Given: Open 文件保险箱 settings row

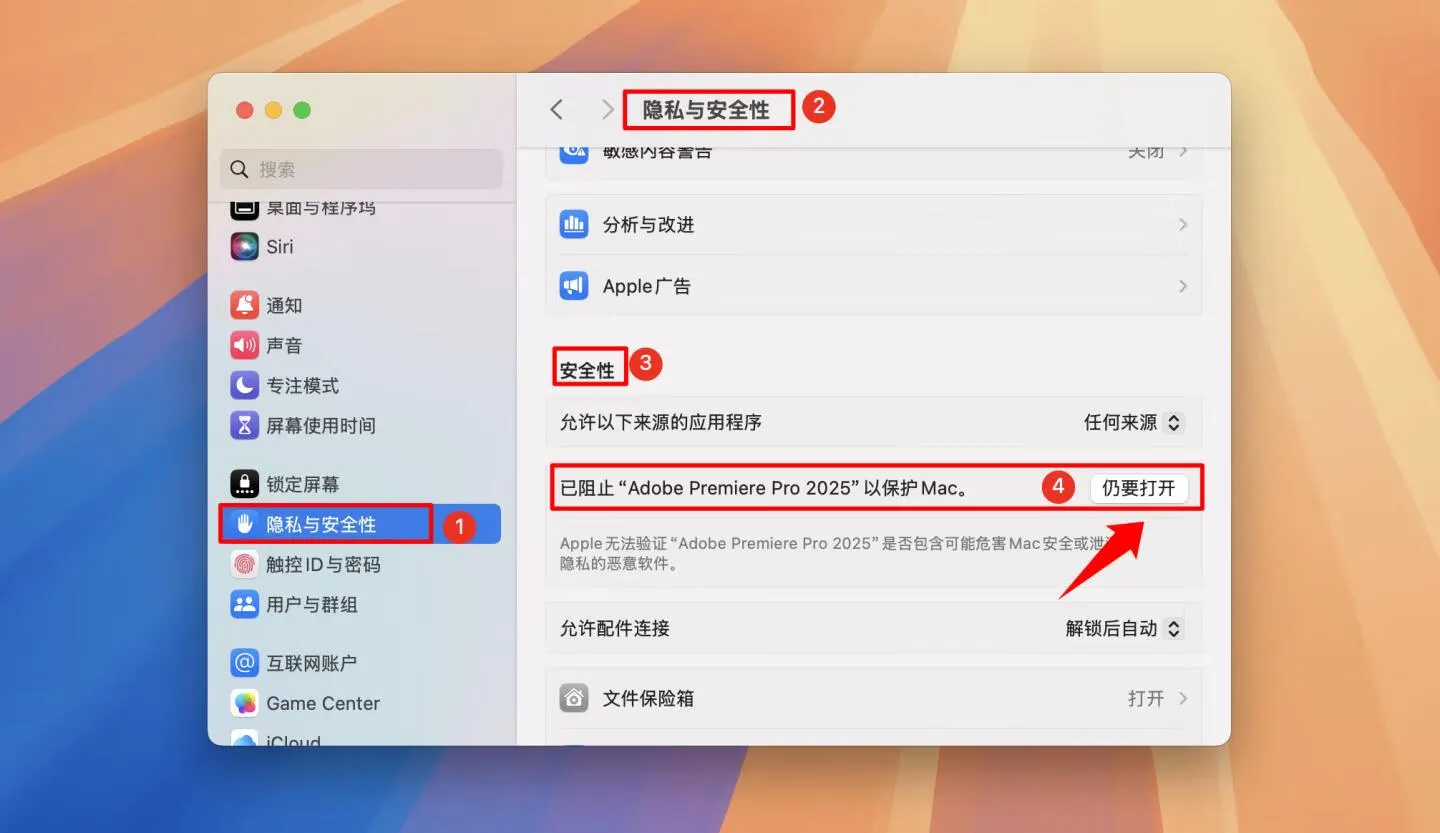Looking at the screenshot, I should [874, 698].
